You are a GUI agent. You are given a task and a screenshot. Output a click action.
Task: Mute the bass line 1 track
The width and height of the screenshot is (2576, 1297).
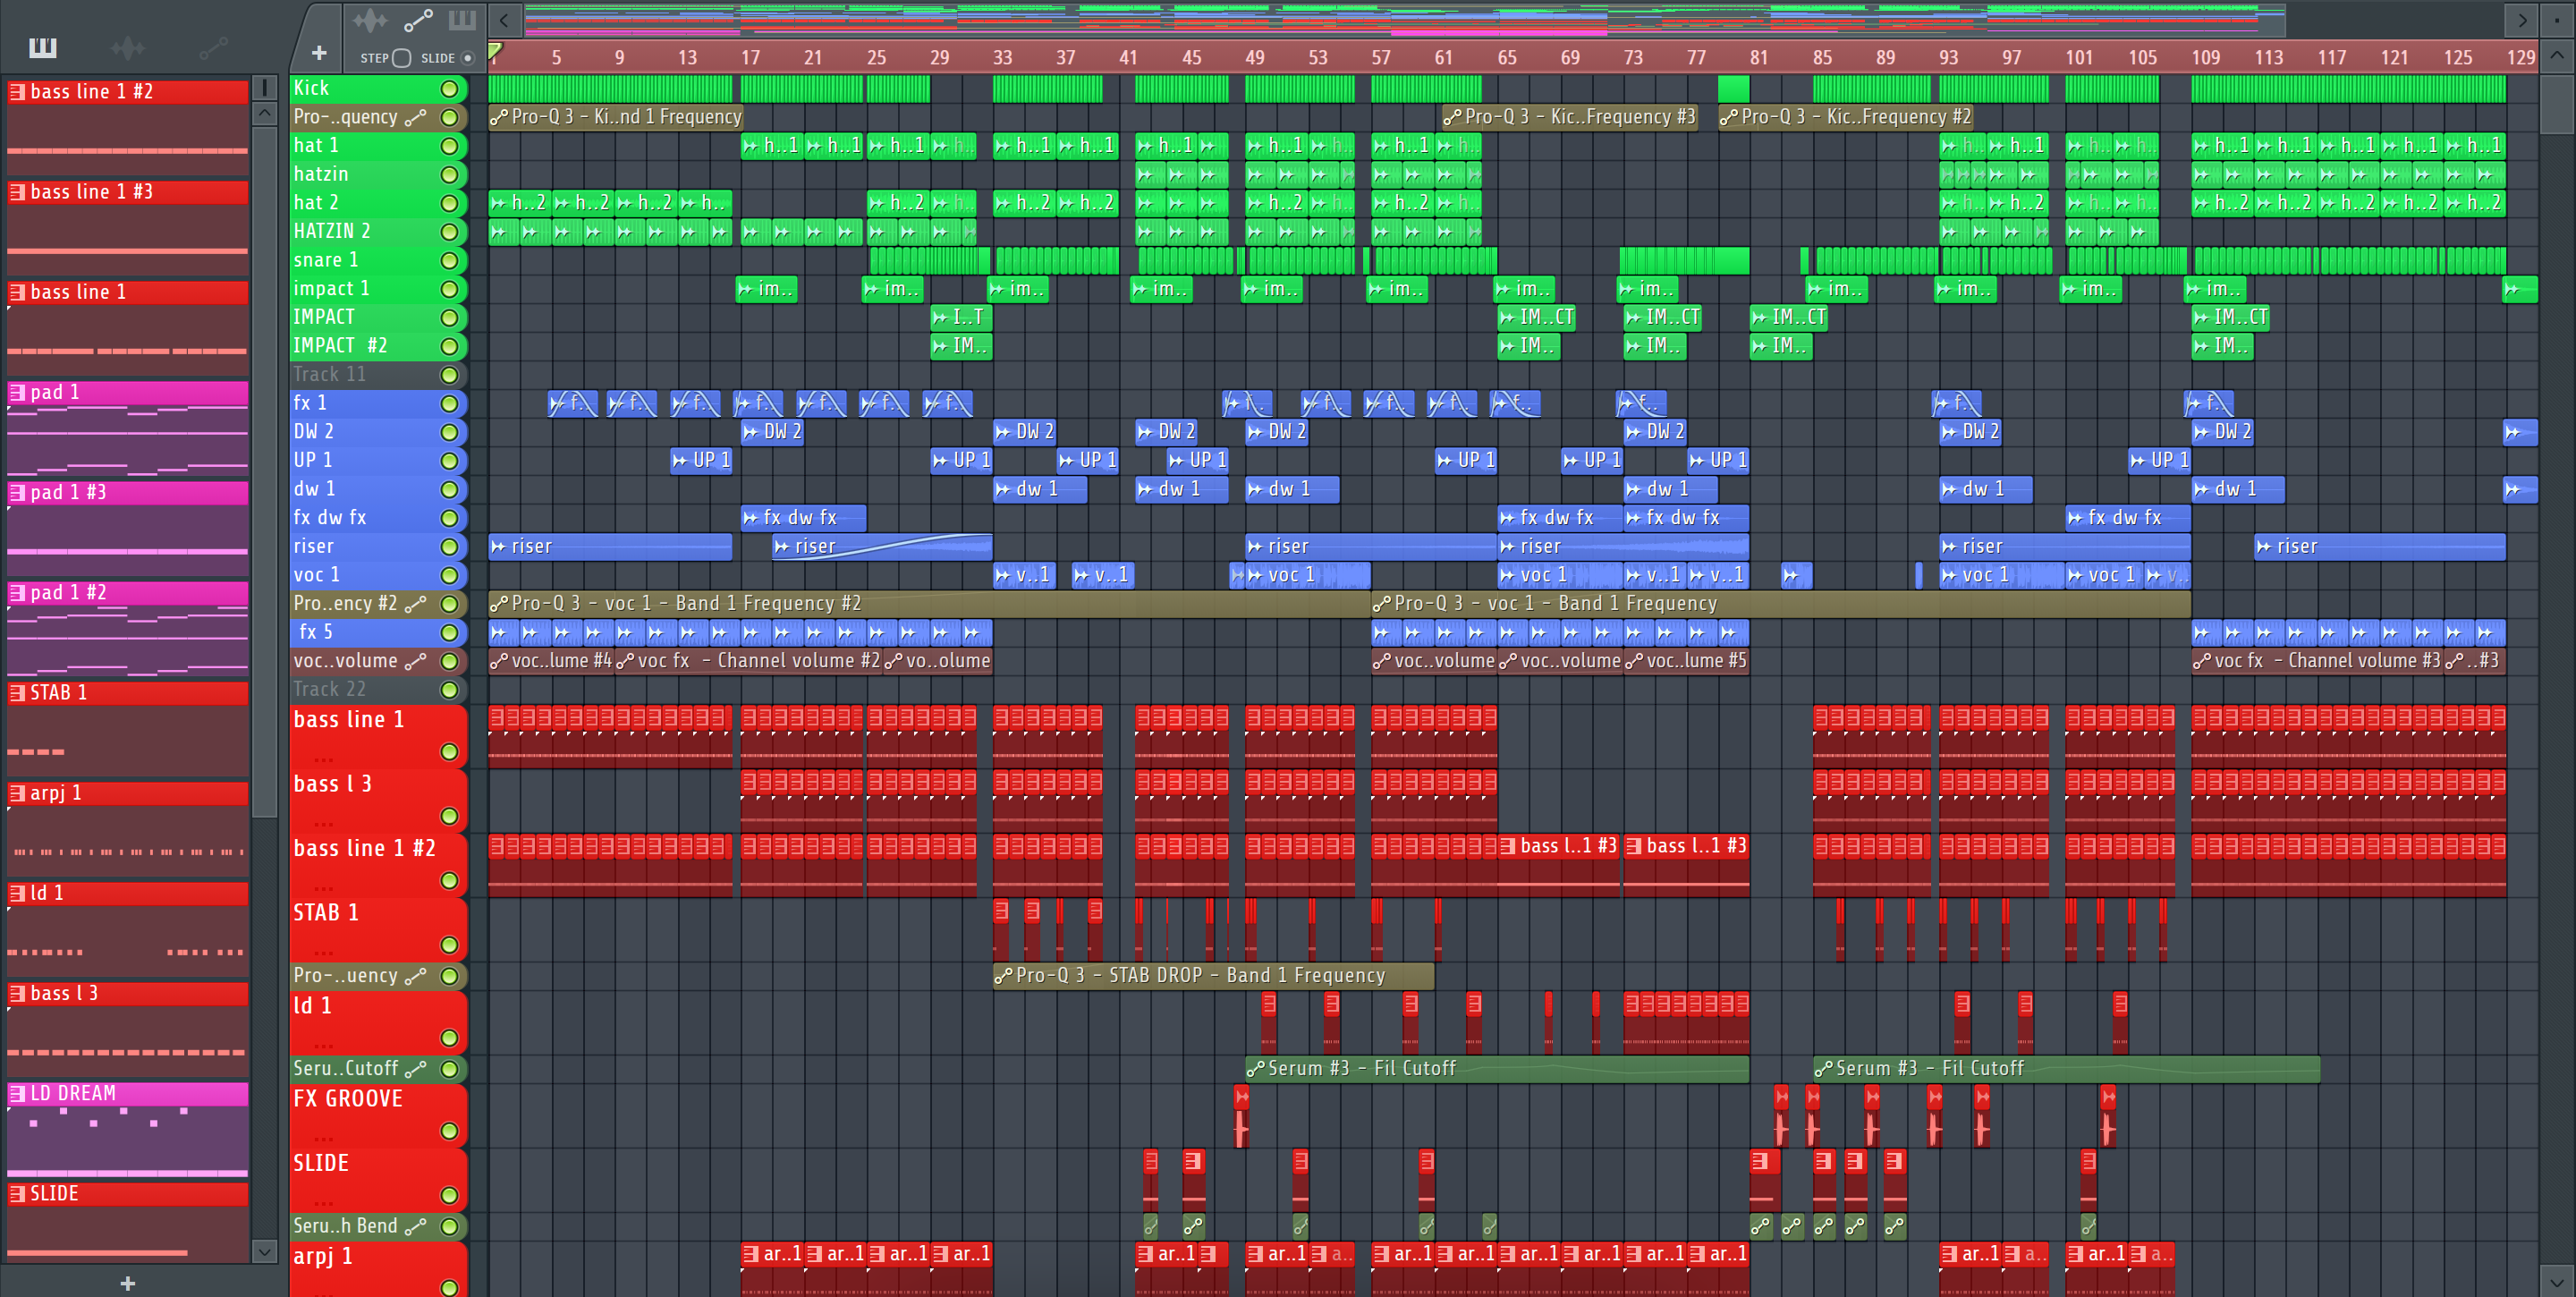(450, 752)
